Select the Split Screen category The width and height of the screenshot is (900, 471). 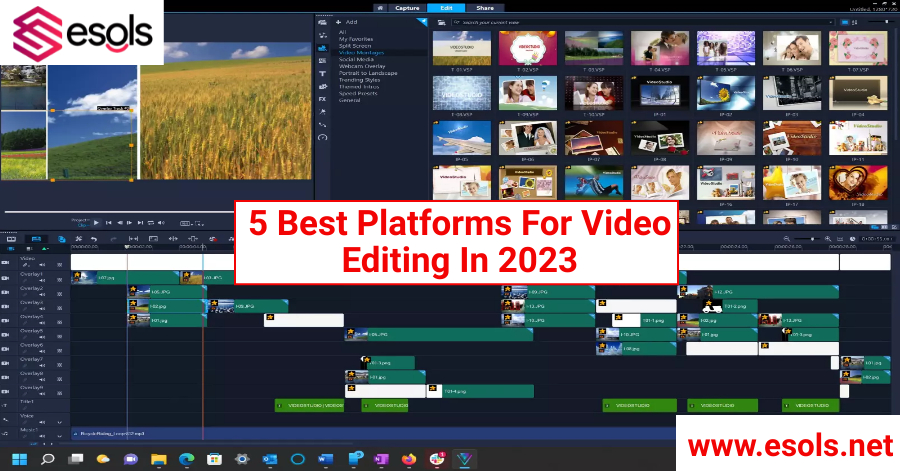(x=355, y=46)
